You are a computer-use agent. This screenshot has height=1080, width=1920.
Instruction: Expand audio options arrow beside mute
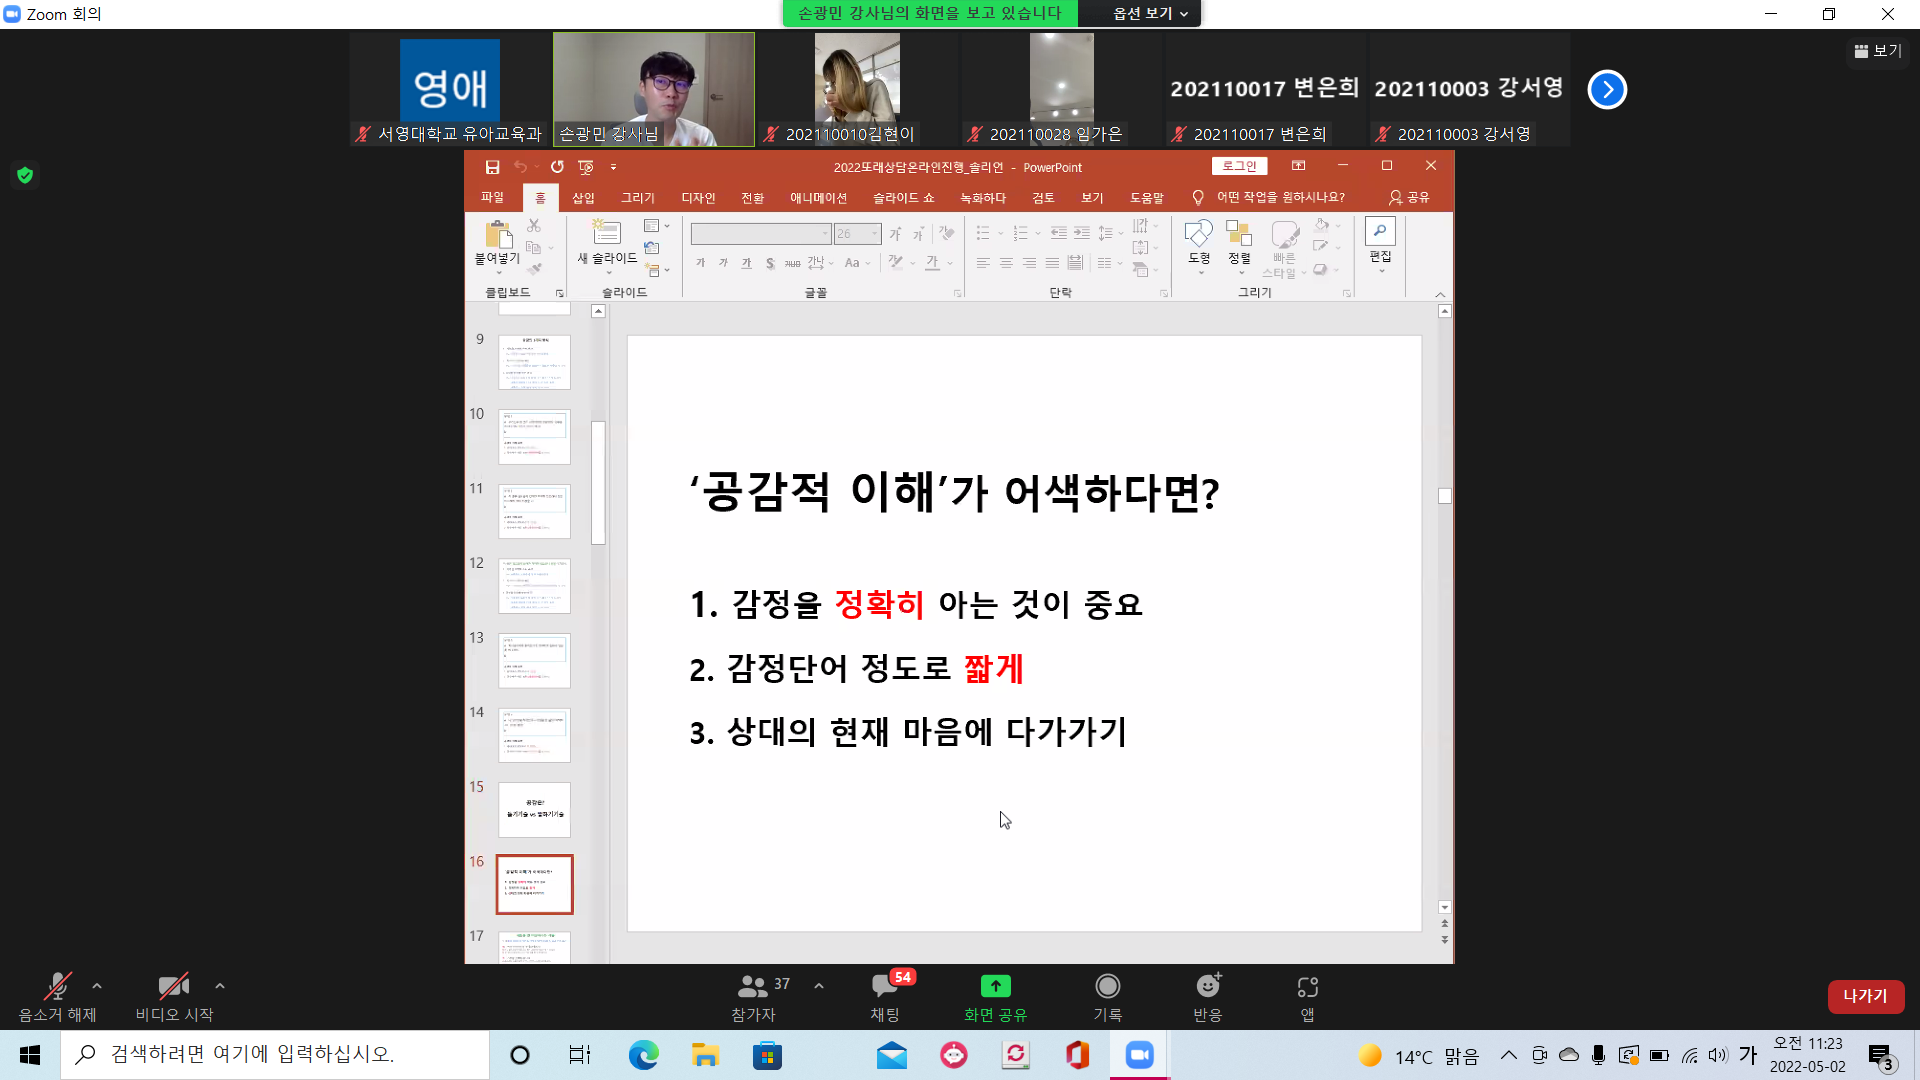97,986
